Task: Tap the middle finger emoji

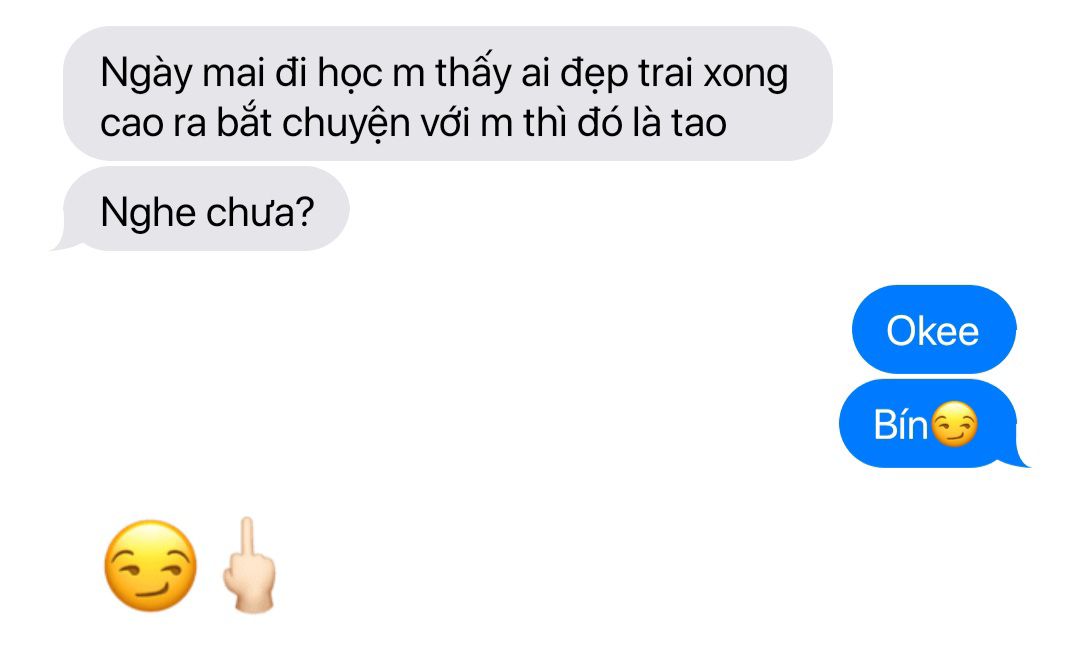Action: [249, 565]
